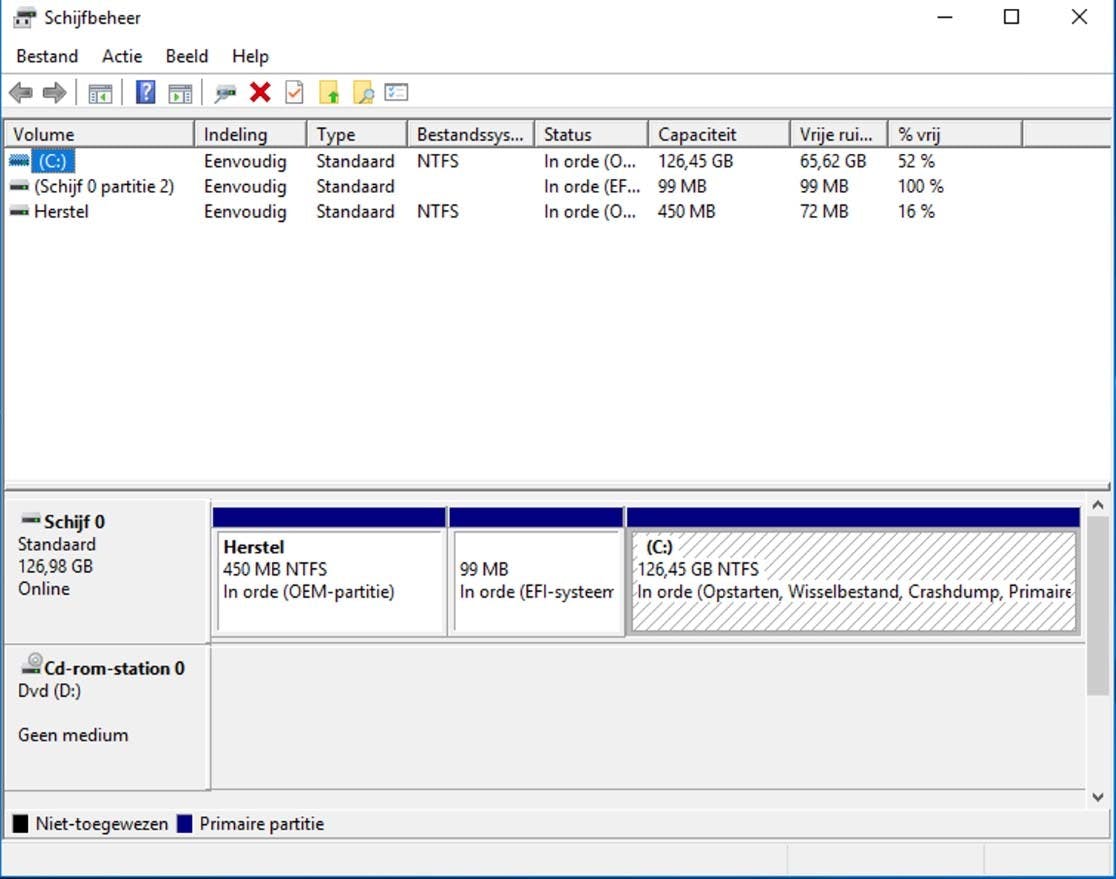Viewport: 1116px width, 879px height.
Task: Click the red X delete icon
Action: 260,93
